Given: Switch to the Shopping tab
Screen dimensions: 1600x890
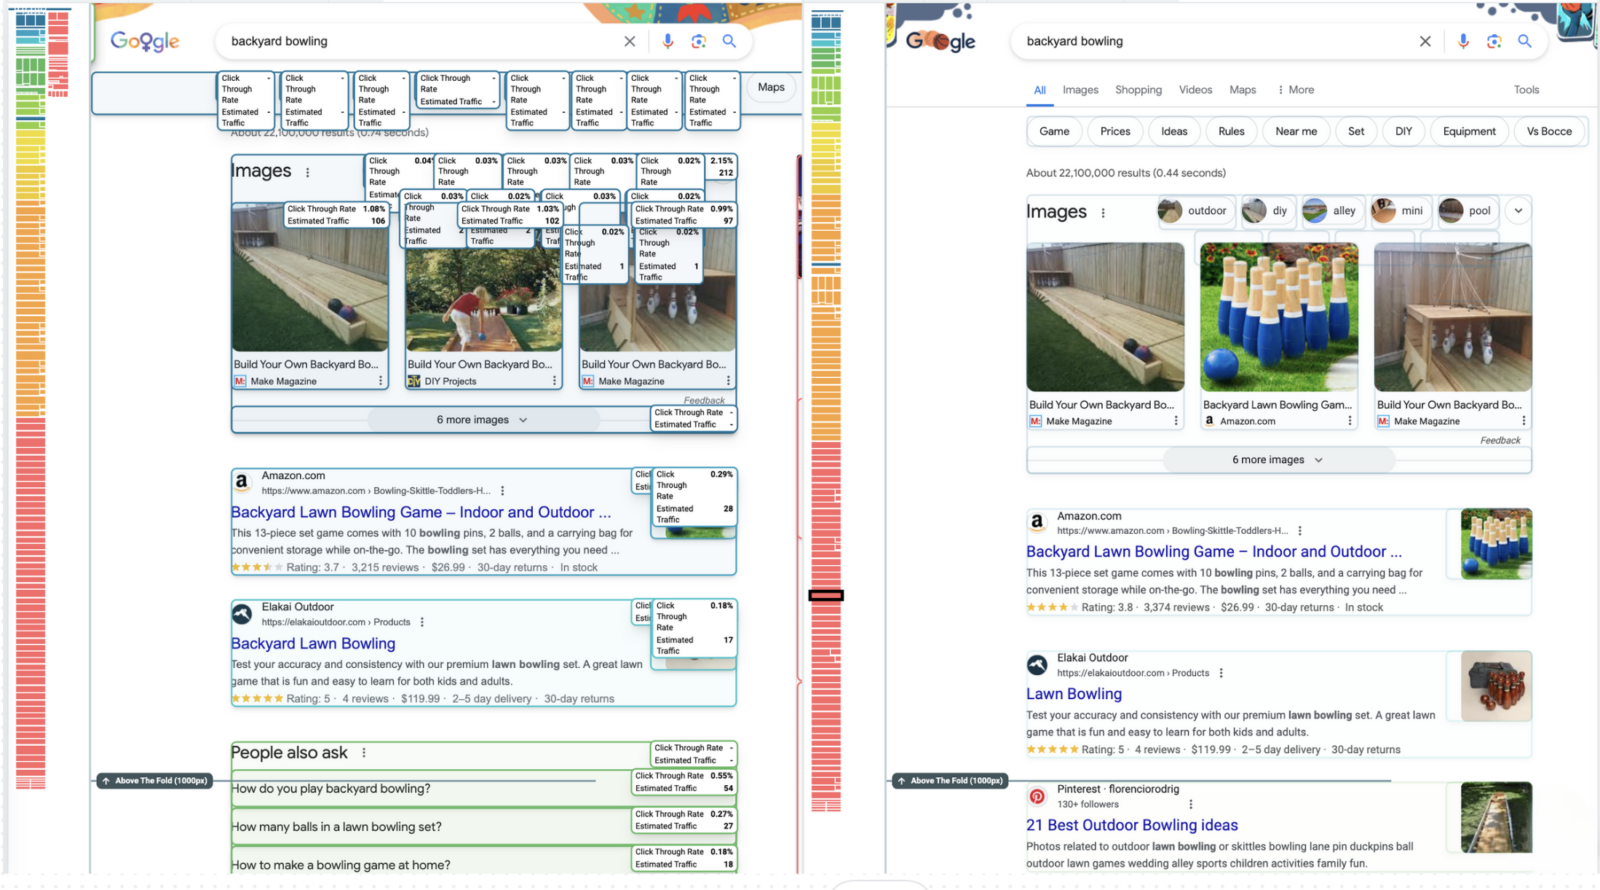Looking at the screenshot, I should coord(1138,90).
